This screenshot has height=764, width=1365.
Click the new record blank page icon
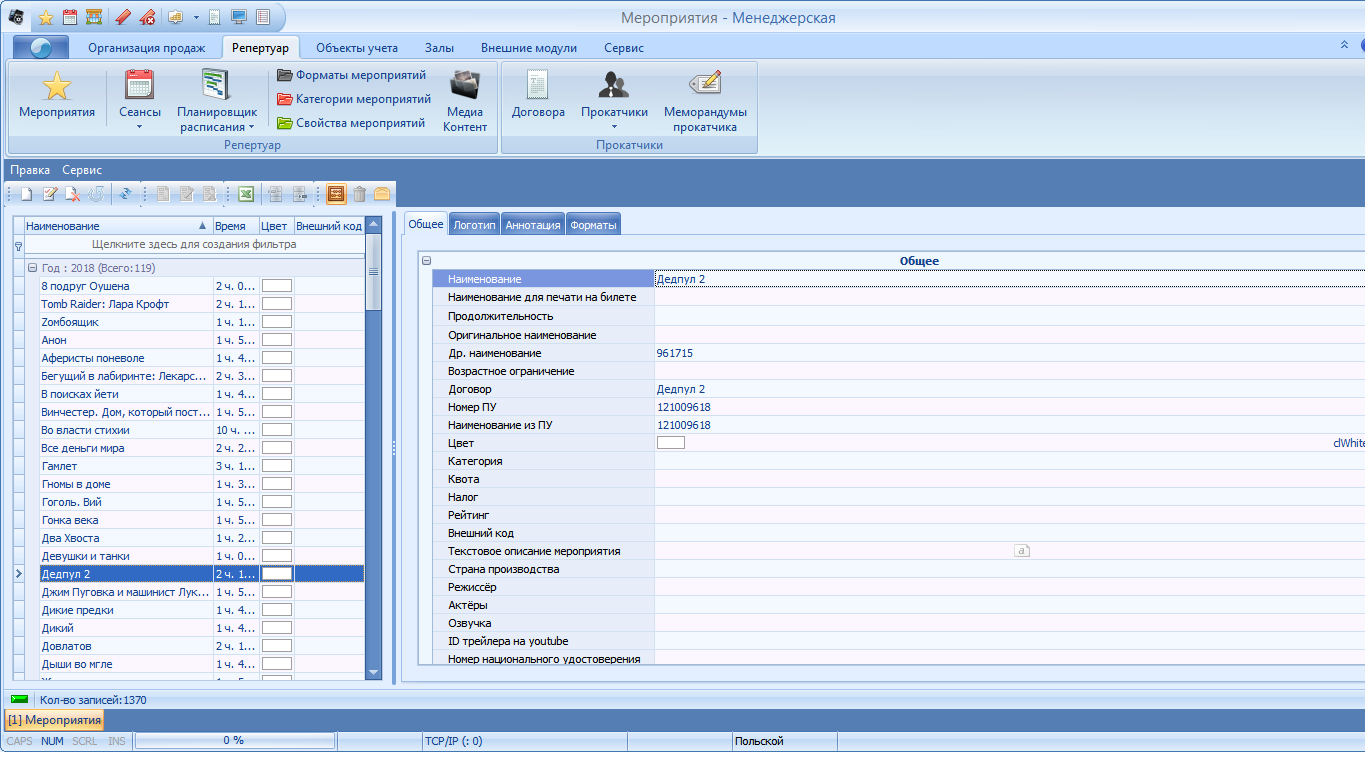click(x=27, y=194)
